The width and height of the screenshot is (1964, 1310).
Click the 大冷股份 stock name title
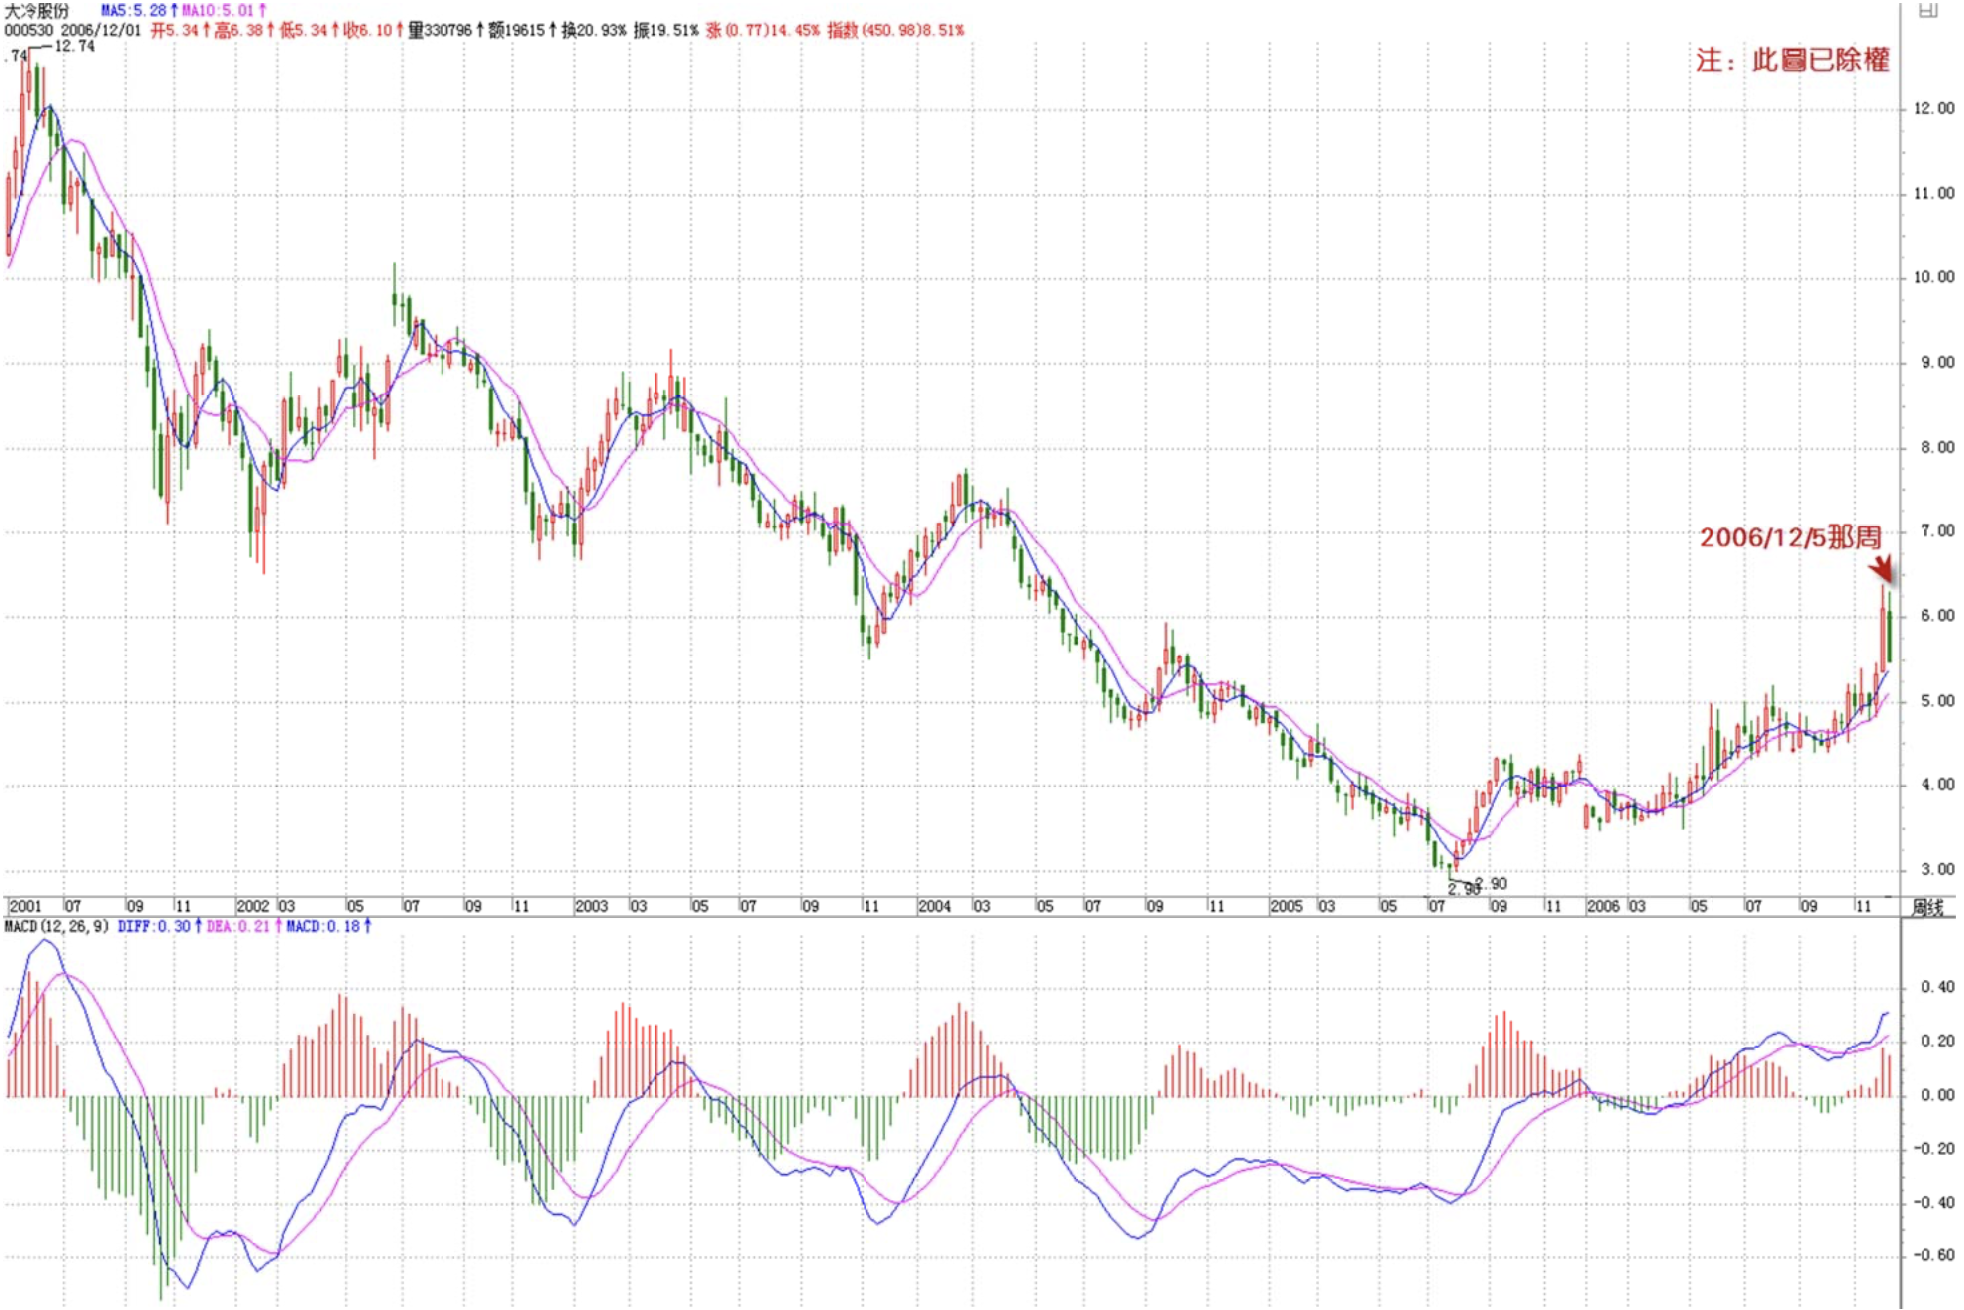[x=38, y=10]
